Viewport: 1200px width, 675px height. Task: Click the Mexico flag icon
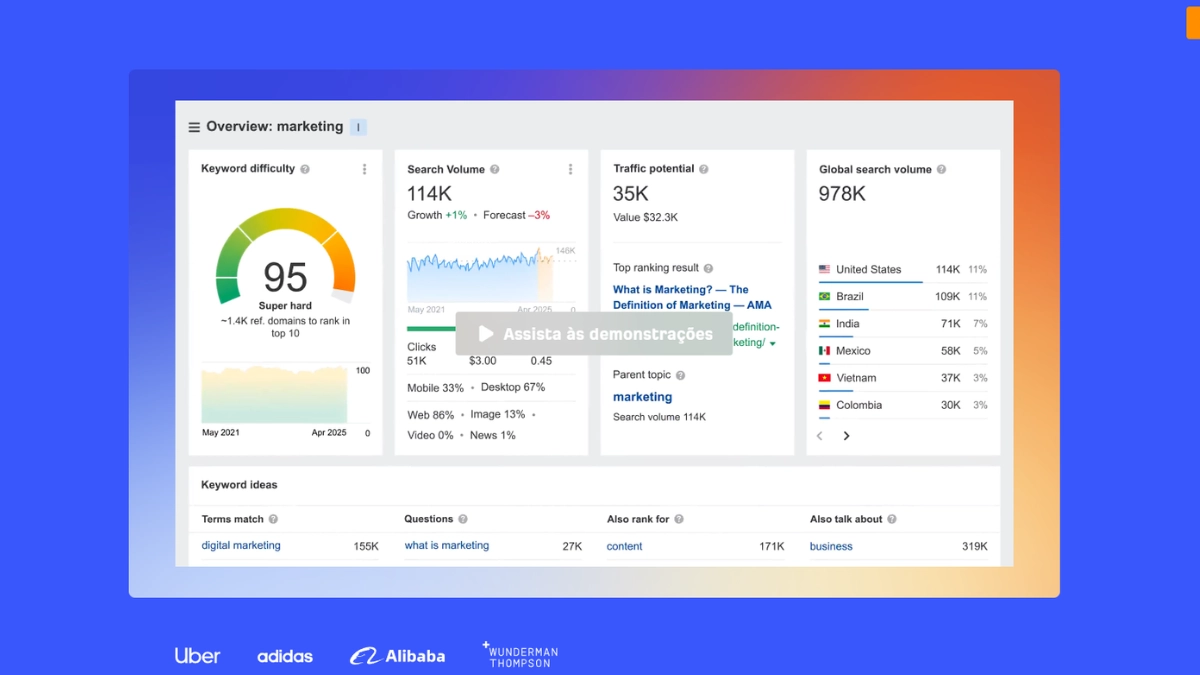tap(825, 351)
